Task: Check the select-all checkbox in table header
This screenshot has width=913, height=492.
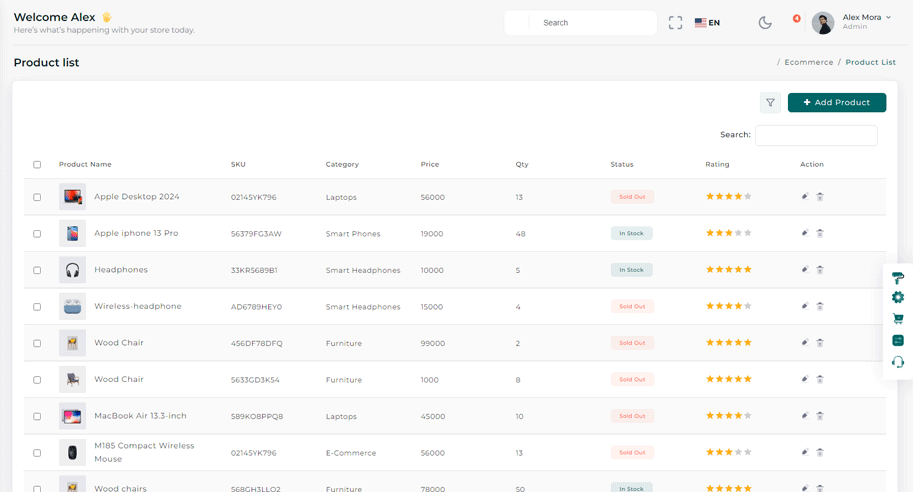Action: [x=37, y=165]
